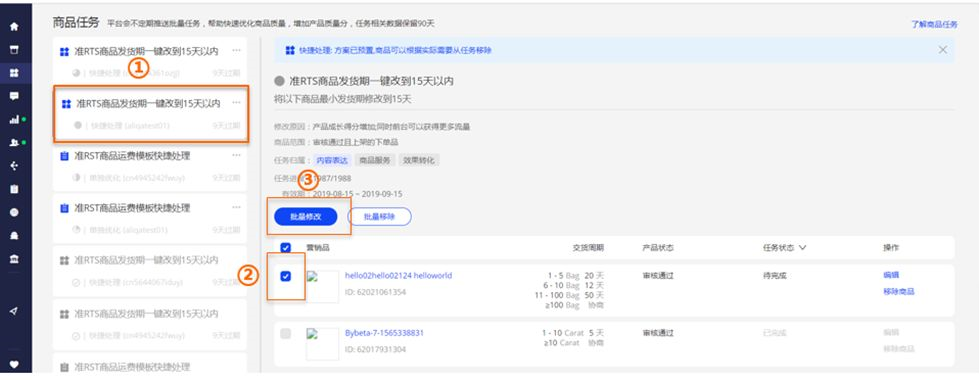Click 编辑 in the hello02hello02124 row
The height and width of the screenshot is (380, 979).
click(x=891, y=275)
